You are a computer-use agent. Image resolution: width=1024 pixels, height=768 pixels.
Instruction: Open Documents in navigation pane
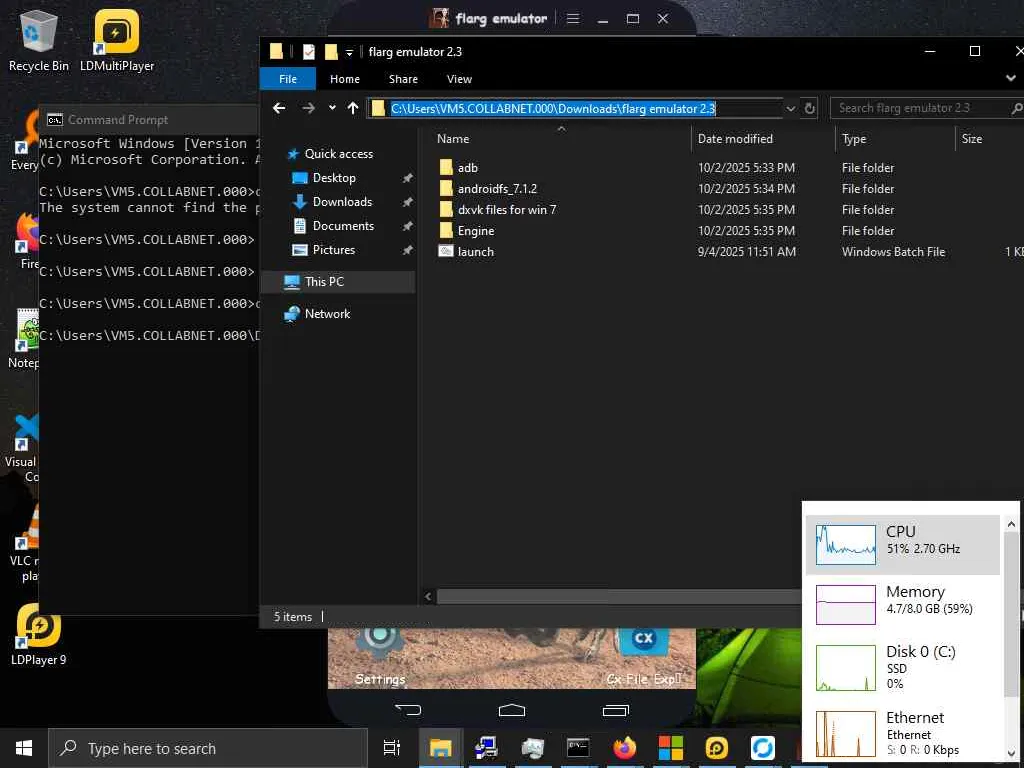(343, 226)
